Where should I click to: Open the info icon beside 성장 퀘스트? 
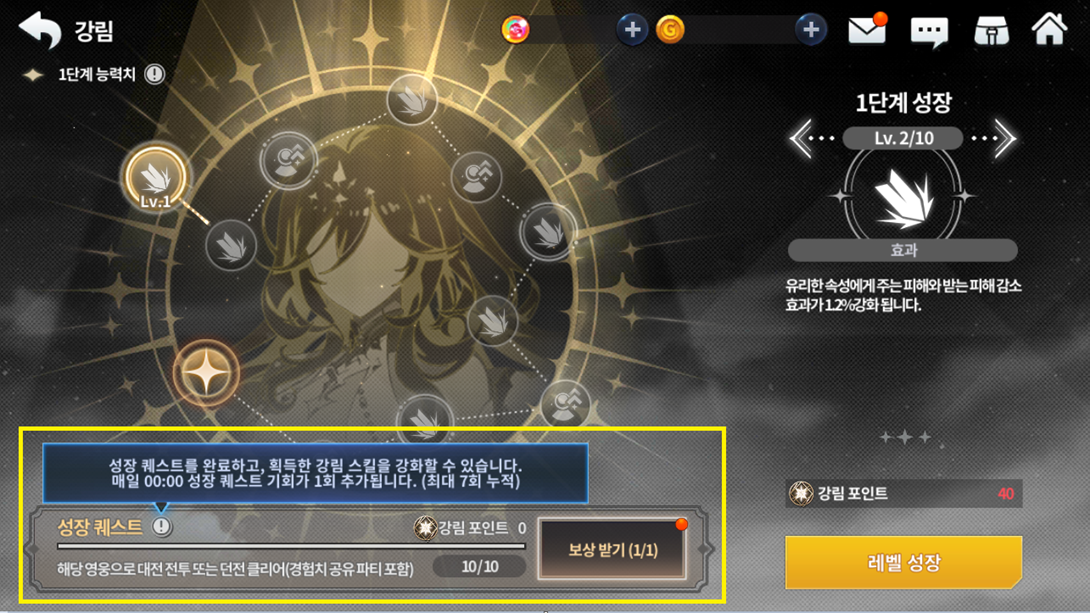161,527
